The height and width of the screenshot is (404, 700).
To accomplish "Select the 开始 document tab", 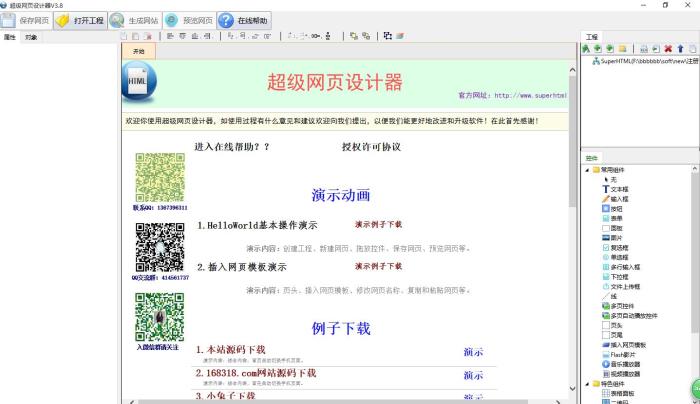I will click(139, 51).
